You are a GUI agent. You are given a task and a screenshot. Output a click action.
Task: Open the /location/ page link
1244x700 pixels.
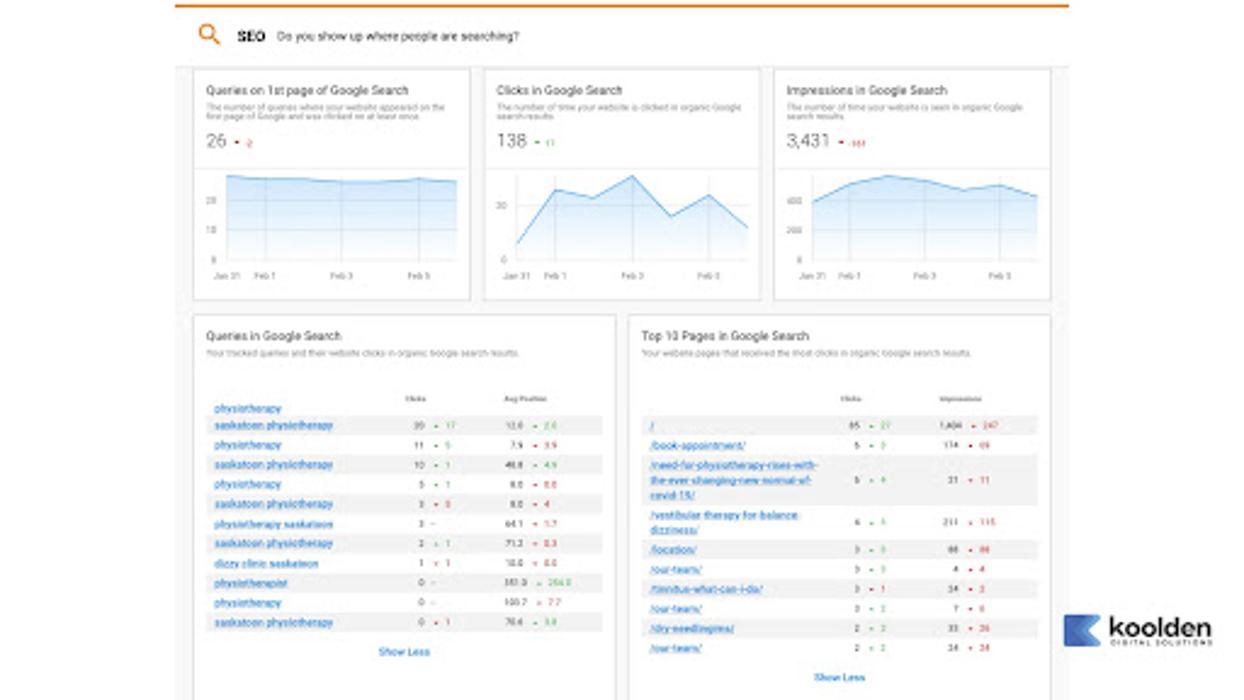click(x=673, y=550)
